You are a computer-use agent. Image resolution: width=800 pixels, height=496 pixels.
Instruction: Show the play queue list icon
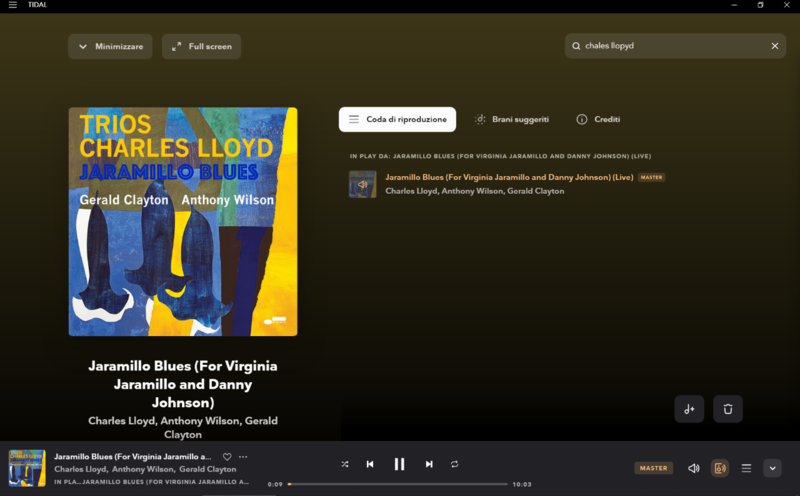[746, 468]
